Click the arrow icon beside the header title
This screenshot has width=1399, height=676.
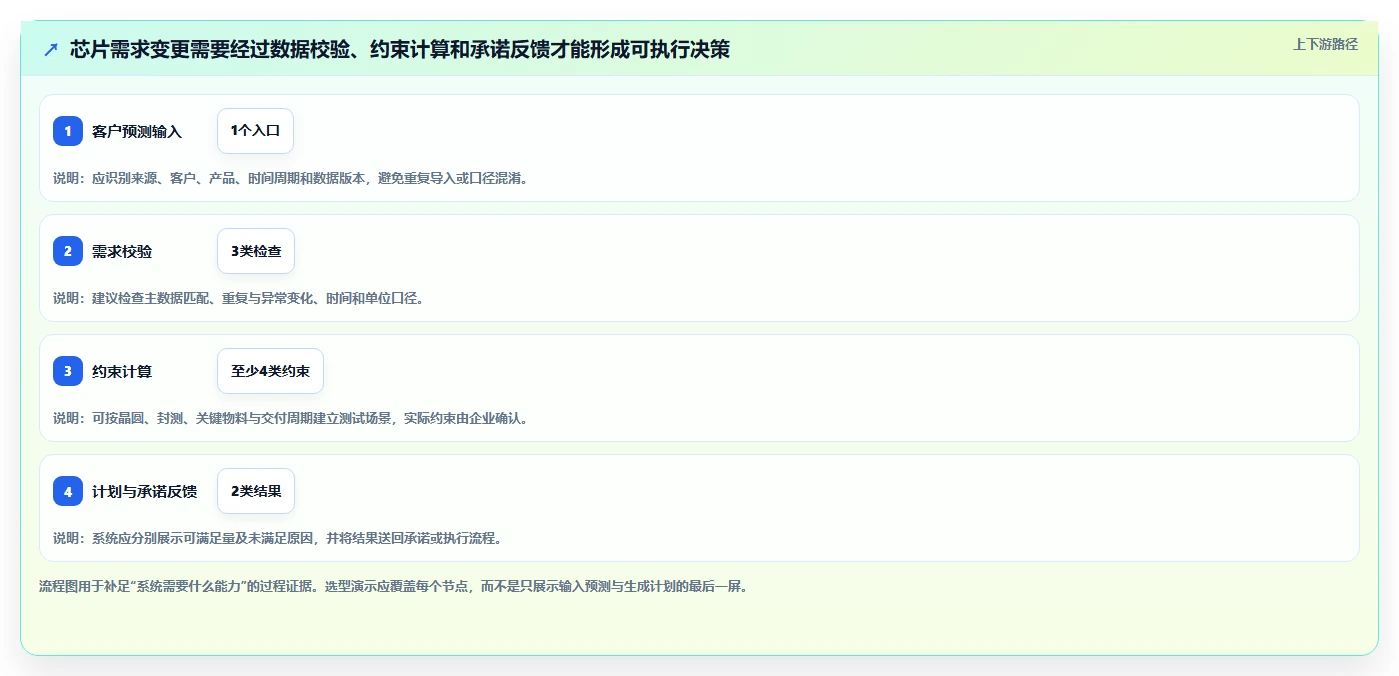(x=51, y=49)
